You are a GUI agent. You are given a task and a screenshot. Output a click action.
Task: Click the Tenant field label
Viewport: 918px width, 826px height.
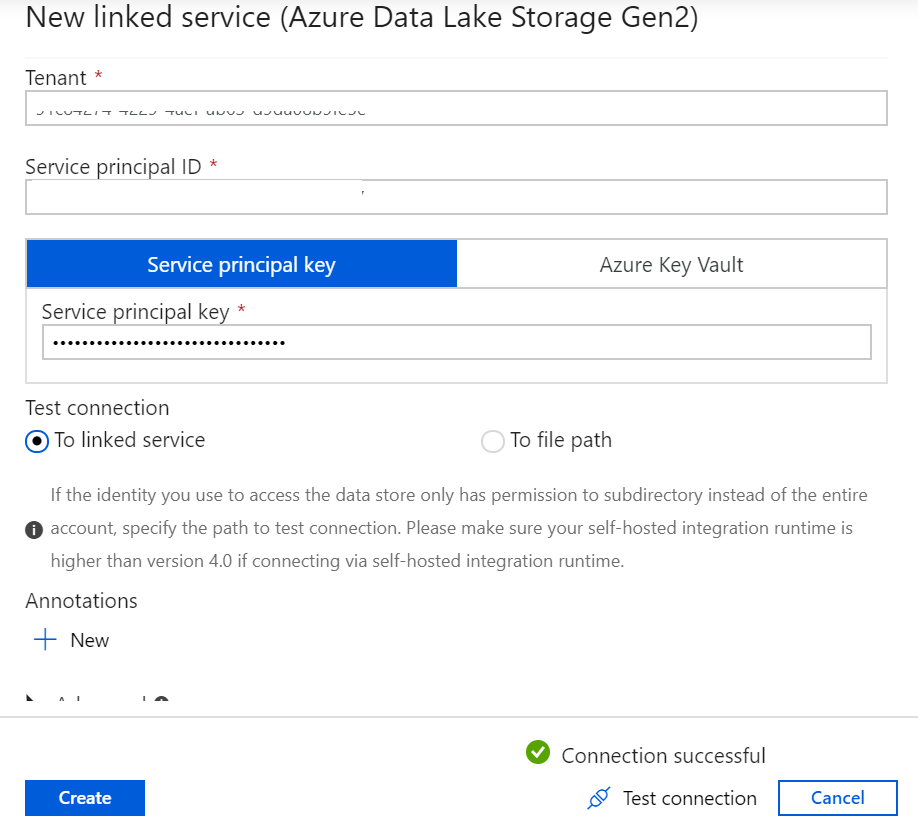(x=56, y=77)
